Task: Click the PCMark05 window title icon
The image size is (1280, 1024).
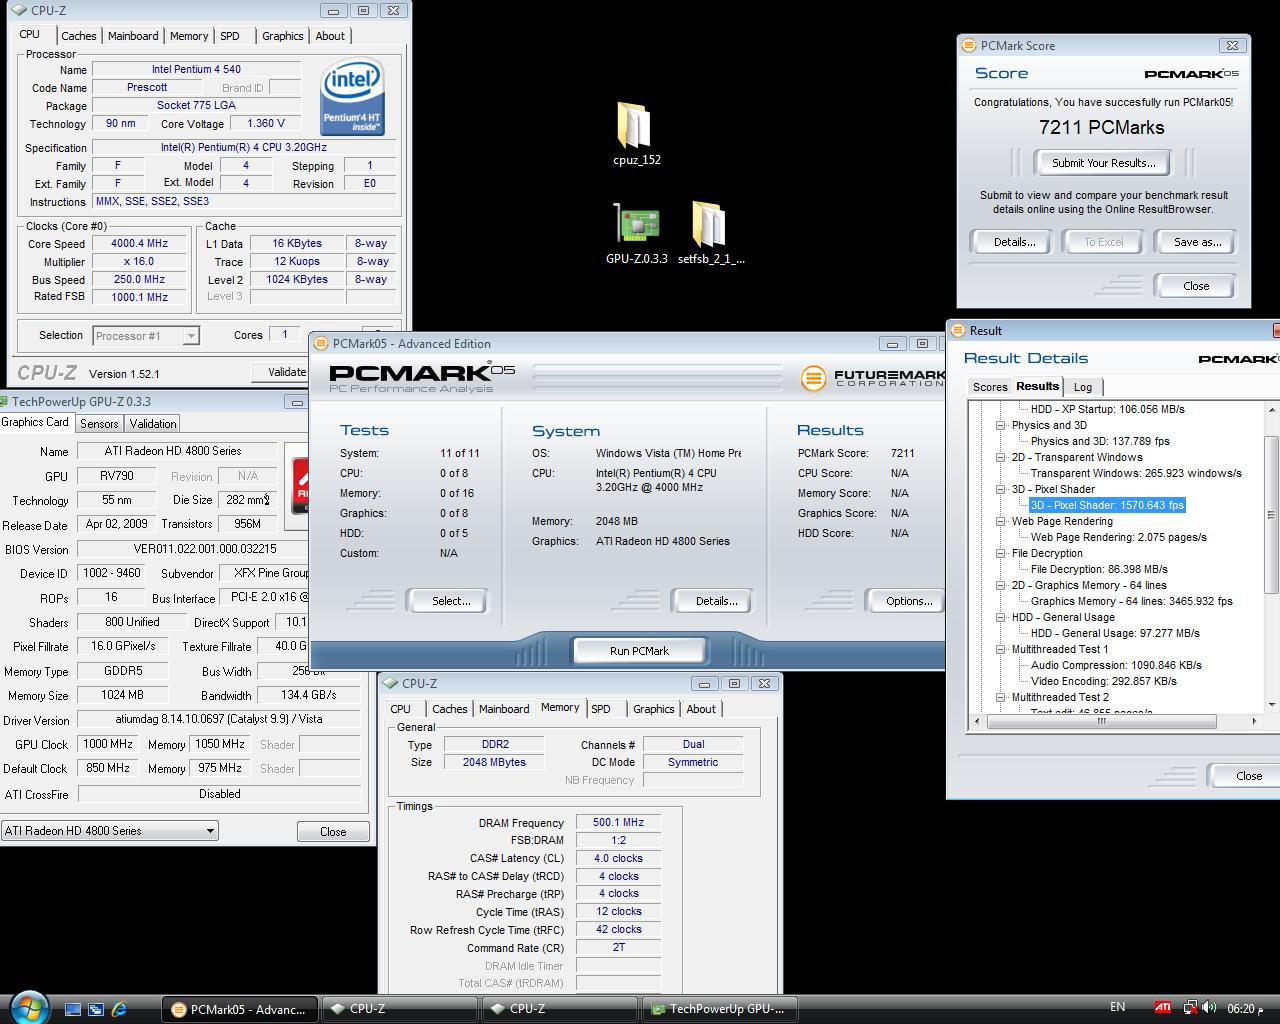Action: point(321,343)
